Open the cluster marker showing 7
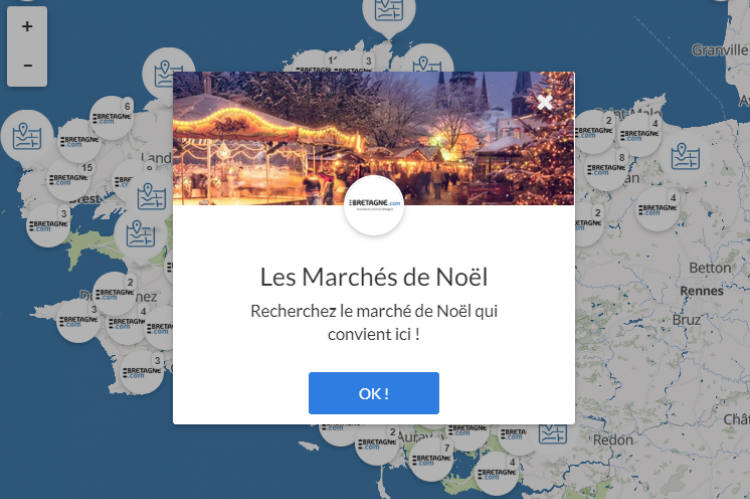Image resolution: width=750 pixels, height=499 pixels. (431, 459)
